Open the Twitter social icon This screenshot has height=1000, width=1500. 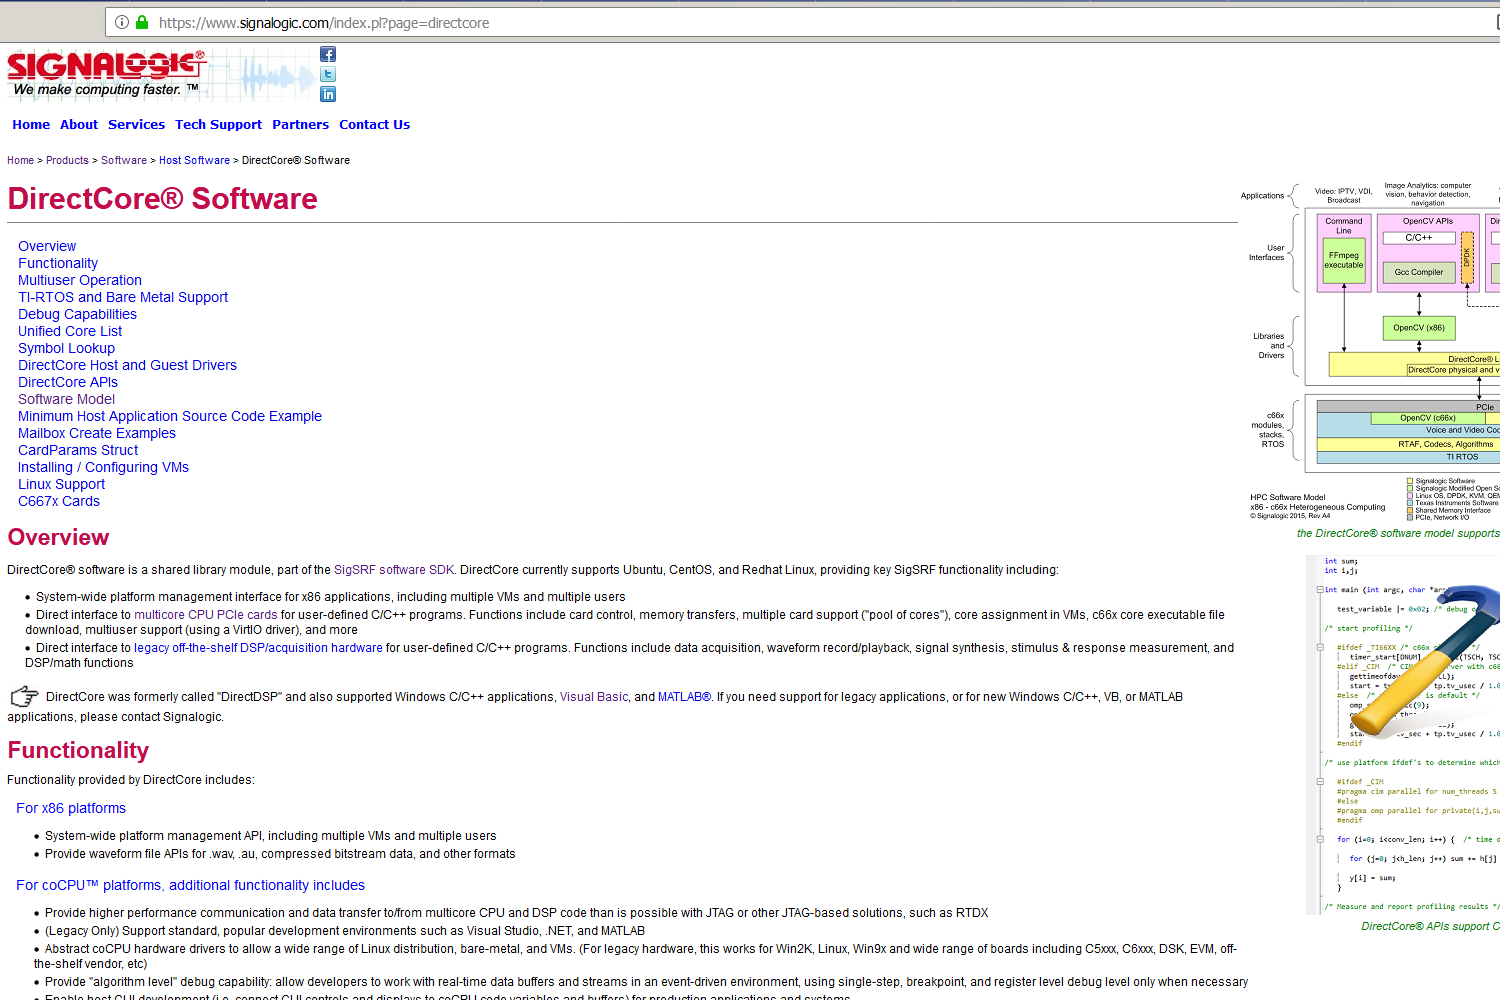pyautogui.click(x=328, y=74)
